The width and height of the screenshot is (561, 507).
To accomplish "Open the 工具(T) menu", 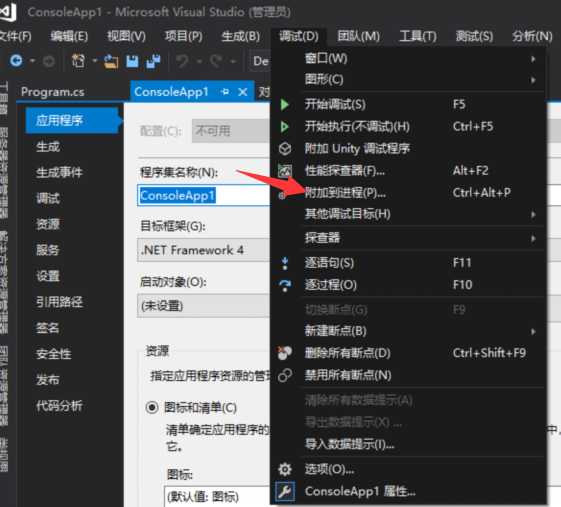I will [x=418, y=36].
